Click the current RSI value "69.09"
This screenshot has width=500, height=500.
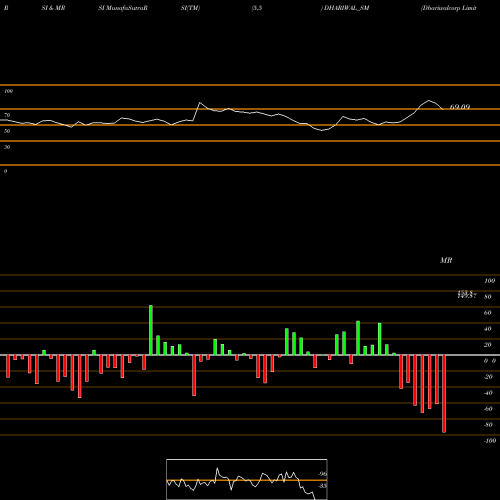pyautogui.click(x=460, y=107)
